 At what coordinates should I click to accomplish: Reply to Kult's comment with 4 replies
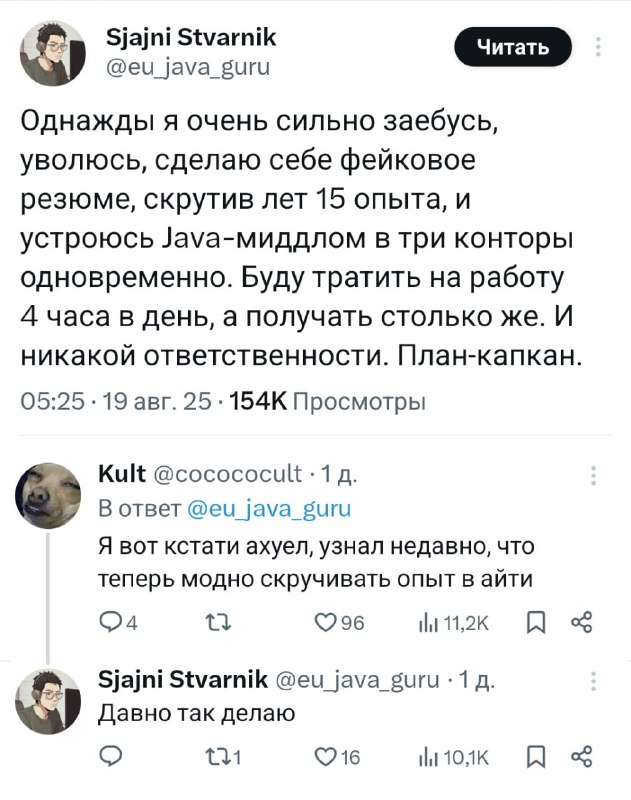[118, 622]
